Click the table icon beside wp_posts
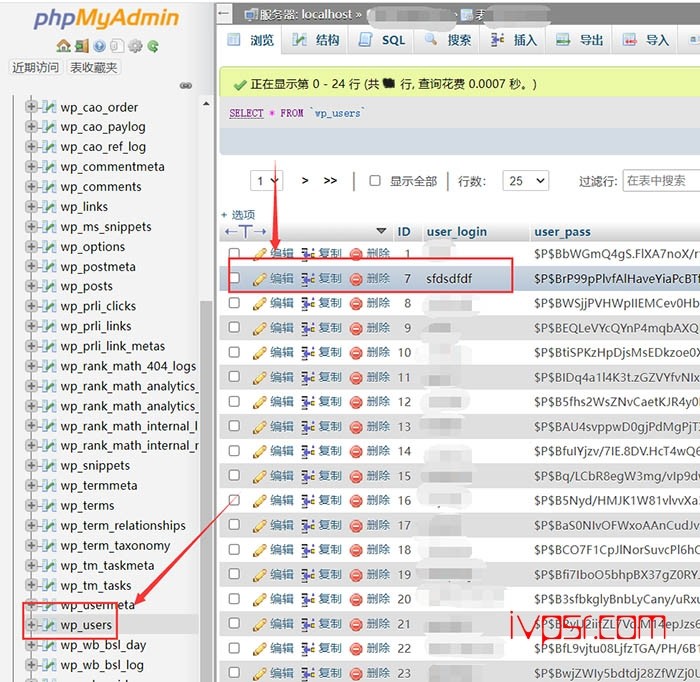Image resolution: width=700 pixels, height=682 pixels. (50, 287)
